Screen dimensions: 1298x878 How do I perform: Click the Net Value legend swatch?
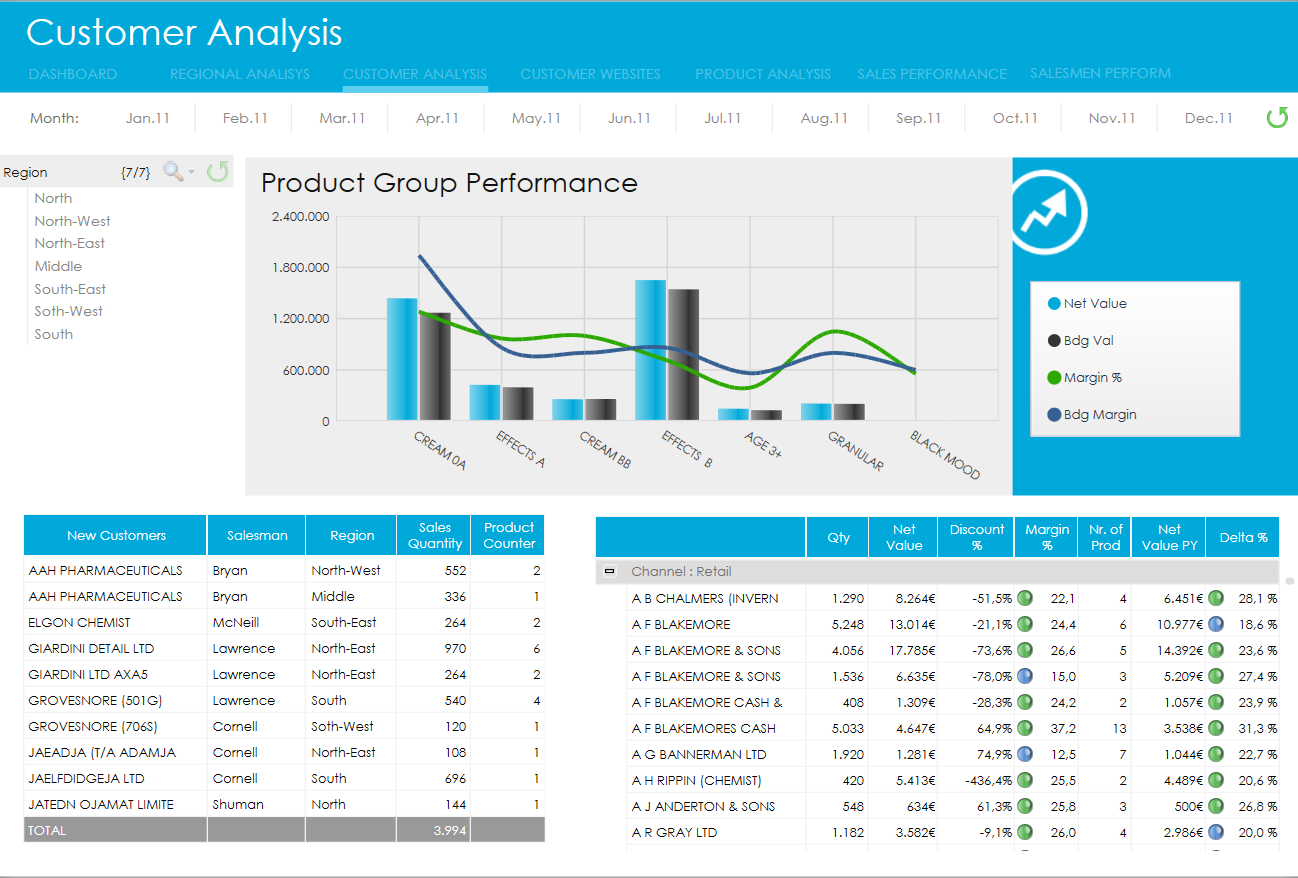coord(1054,303)
